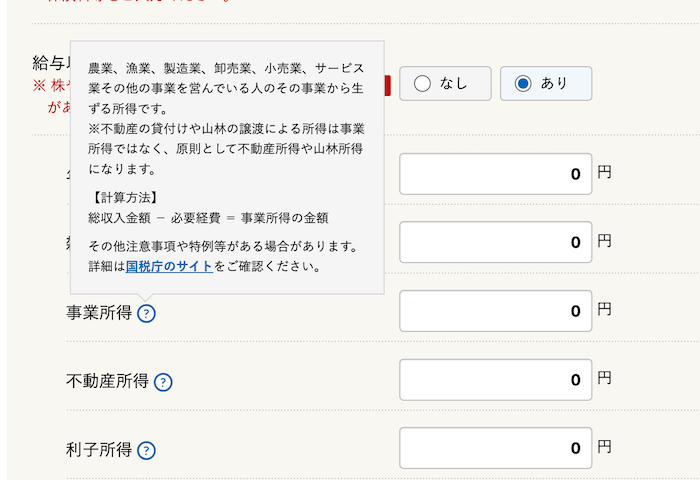Click the 【計算方法】 heading in the tooltip
Image resolution: width=700 pixels, height=480 pixels.
123,196
